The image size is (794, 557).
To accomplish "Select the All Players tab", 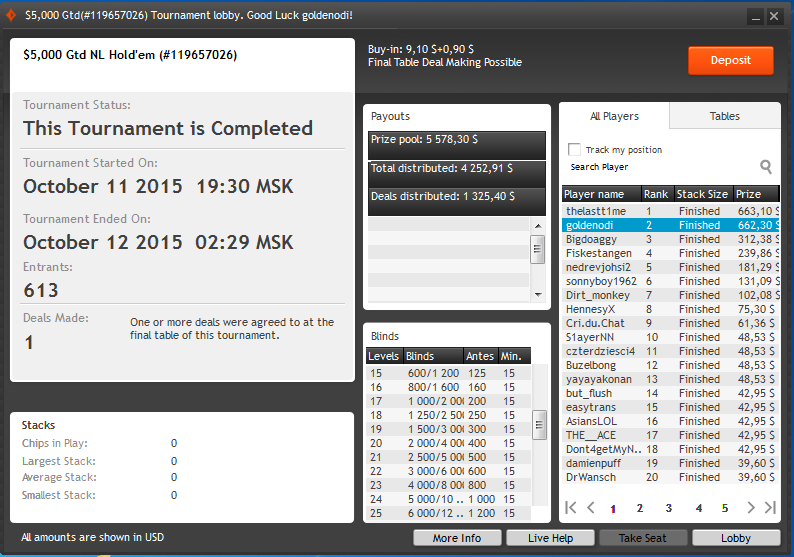I will [614, 116].
